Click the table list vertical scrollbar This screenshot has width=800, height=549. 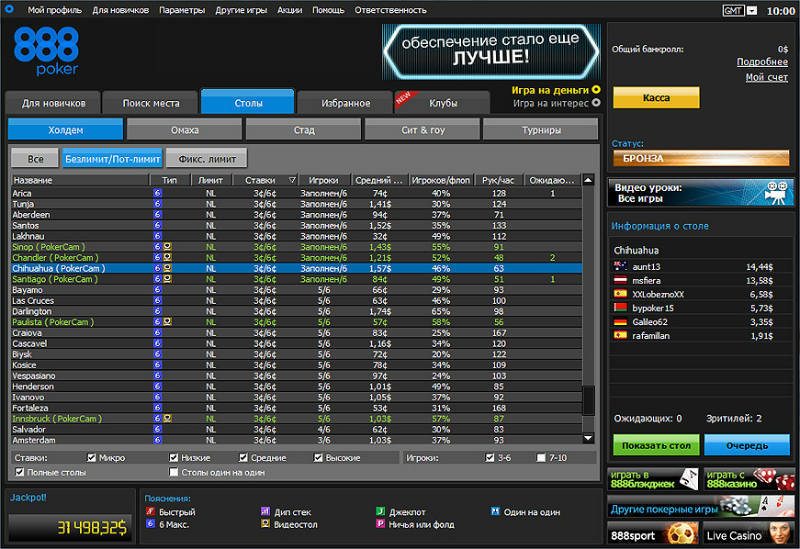pos(589,300)
